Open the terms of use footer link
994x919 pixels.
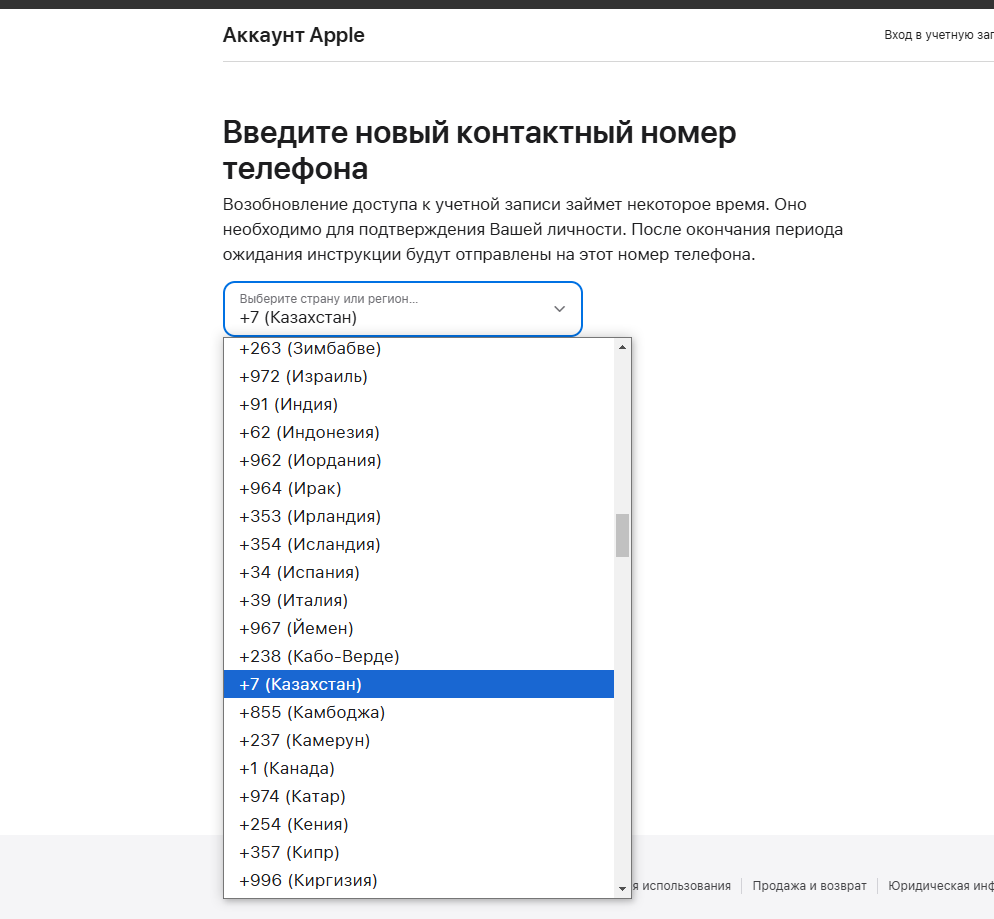(x=681, y=885)
